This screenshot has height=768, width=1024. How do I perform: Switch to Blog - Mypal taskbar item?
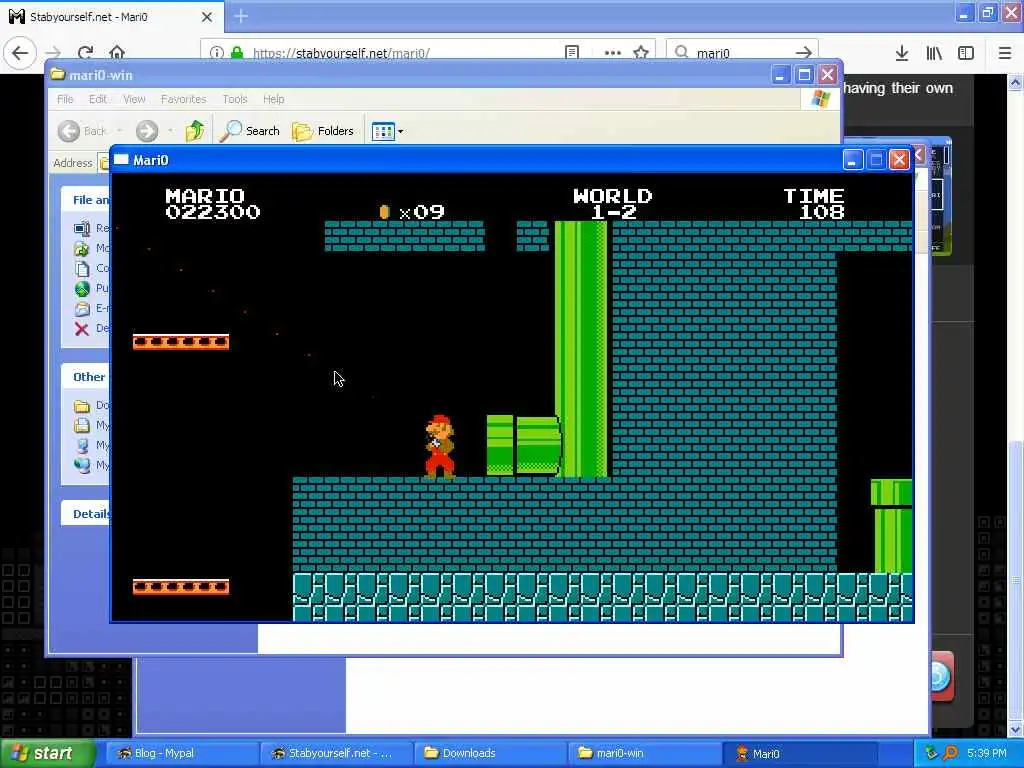tap(181, 753)
